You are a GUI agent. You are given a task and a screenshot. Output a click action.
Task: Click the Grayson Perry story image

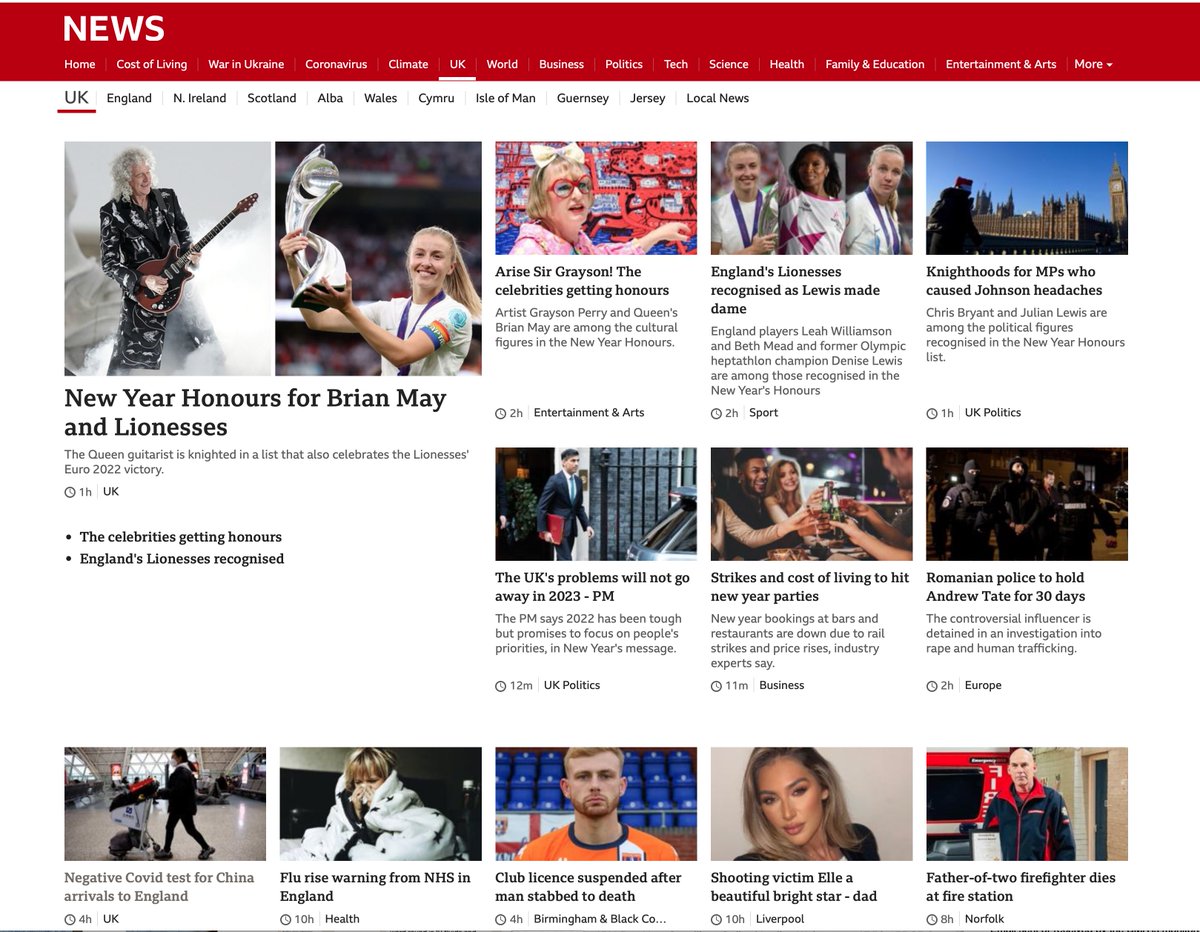click(x=596, y=198)
